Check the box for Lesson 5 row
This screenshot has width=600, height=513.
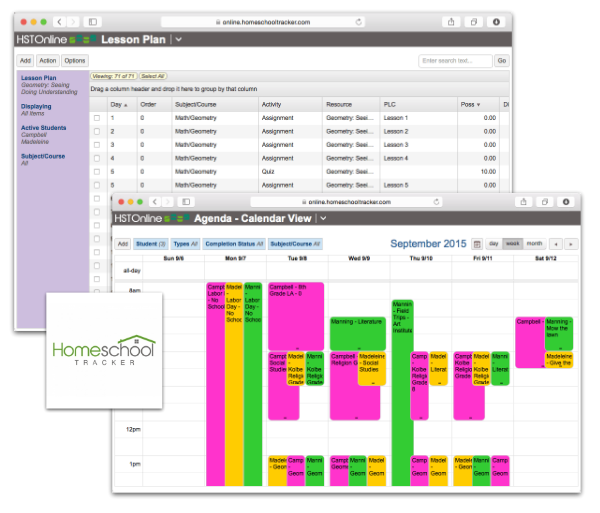pyautogui.click(x=97, y=185)
